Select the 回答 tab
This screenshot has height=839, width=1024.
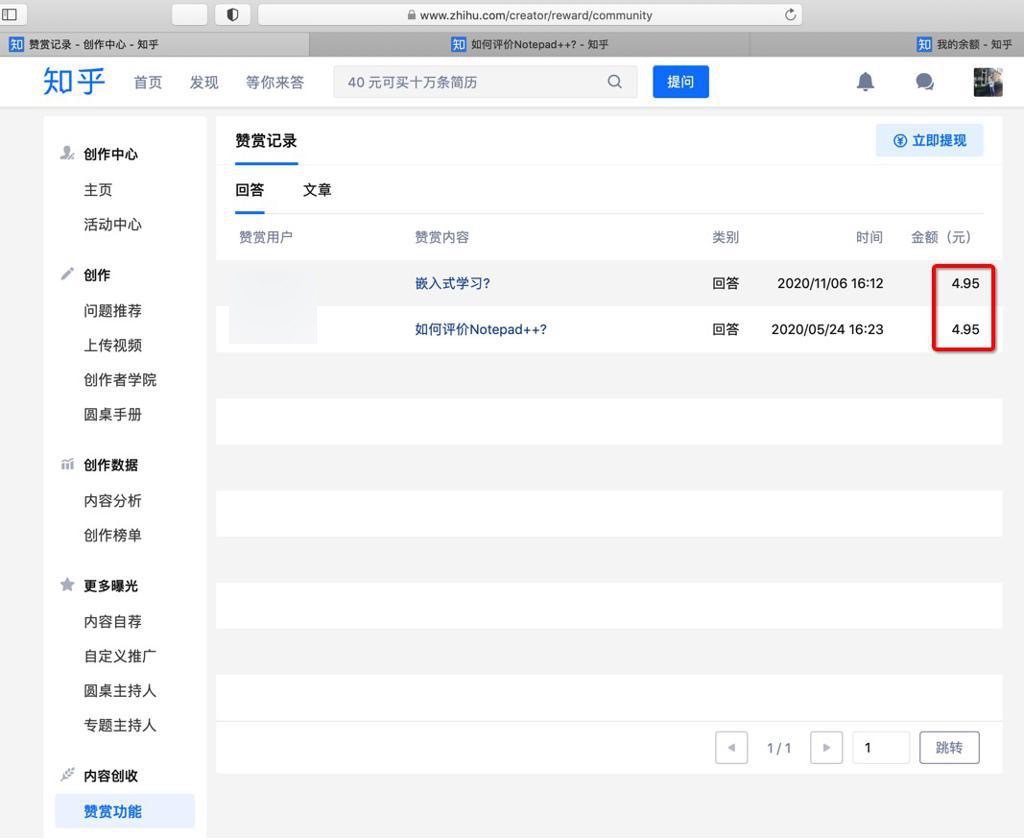249,190
